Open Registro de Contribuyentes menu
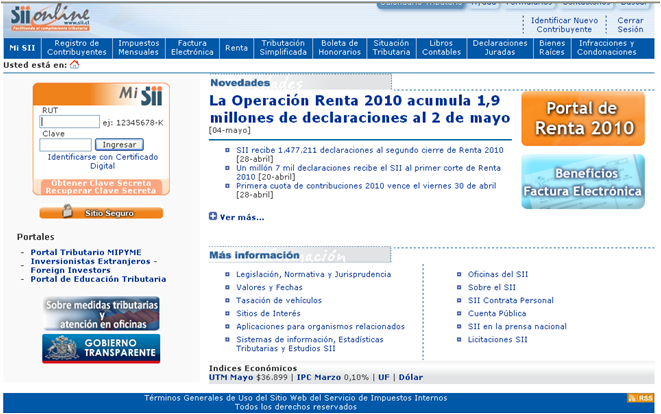Viewport: 661px width, 414px height. click(x=77, y=48)
